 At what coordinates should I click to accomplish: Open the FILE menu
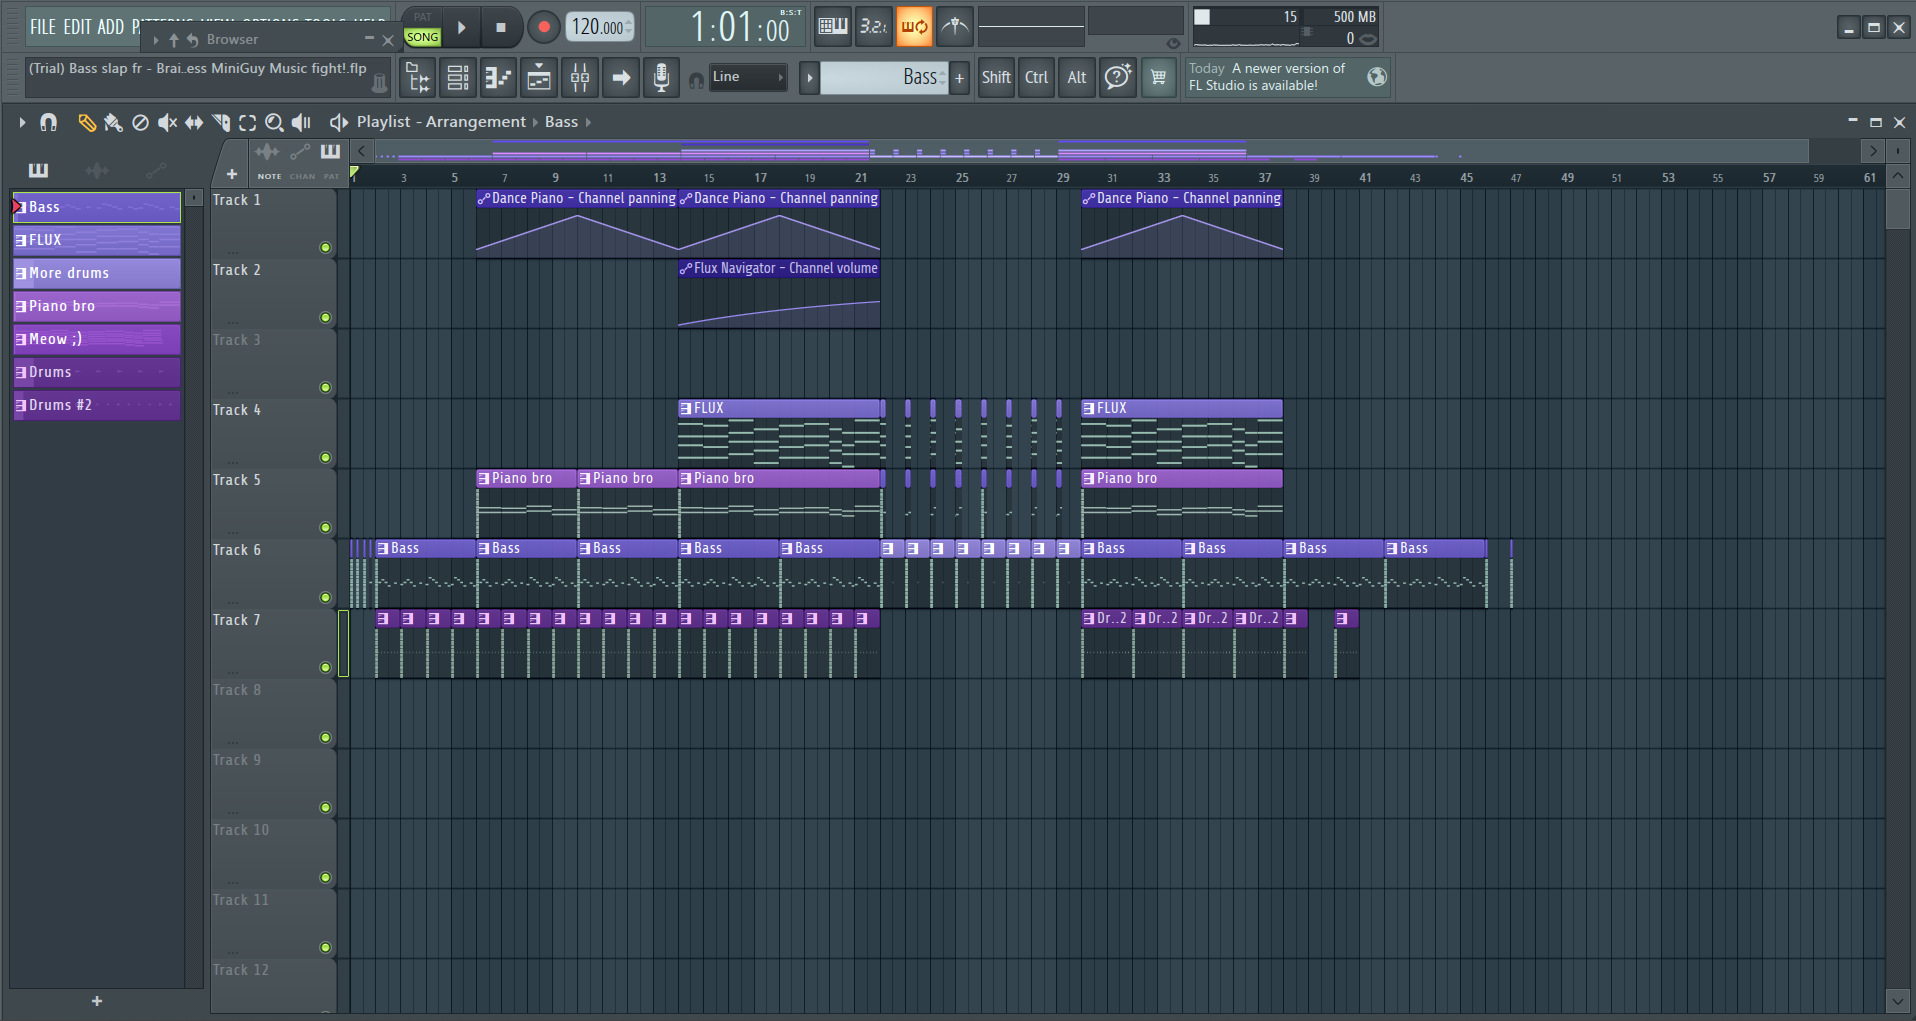point(43,27)
